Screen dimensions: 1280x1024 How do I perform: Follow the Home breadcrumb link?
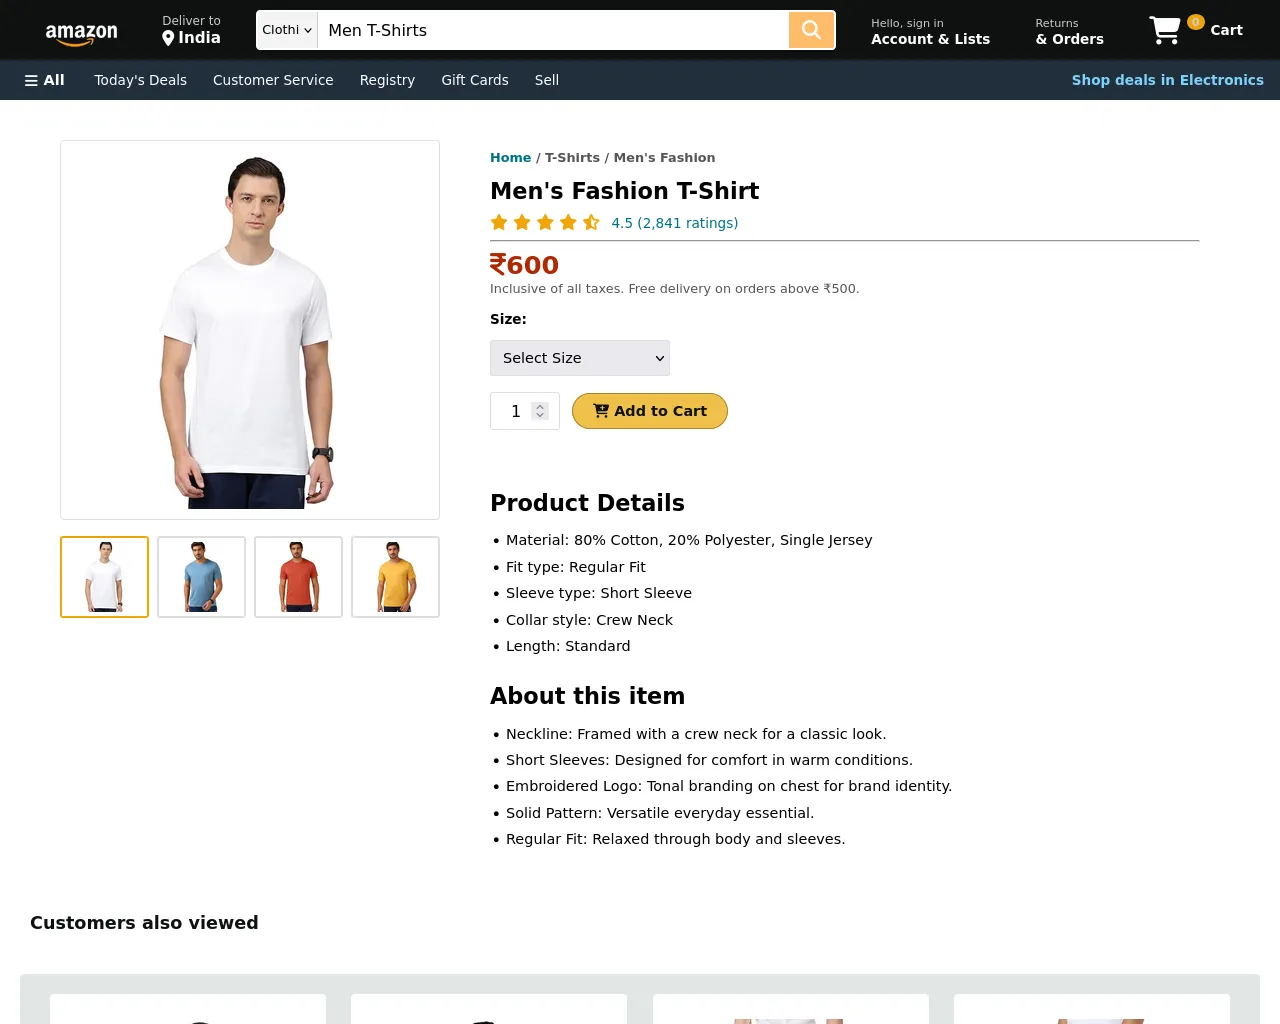pyautogui.click(x=510, y=158)
